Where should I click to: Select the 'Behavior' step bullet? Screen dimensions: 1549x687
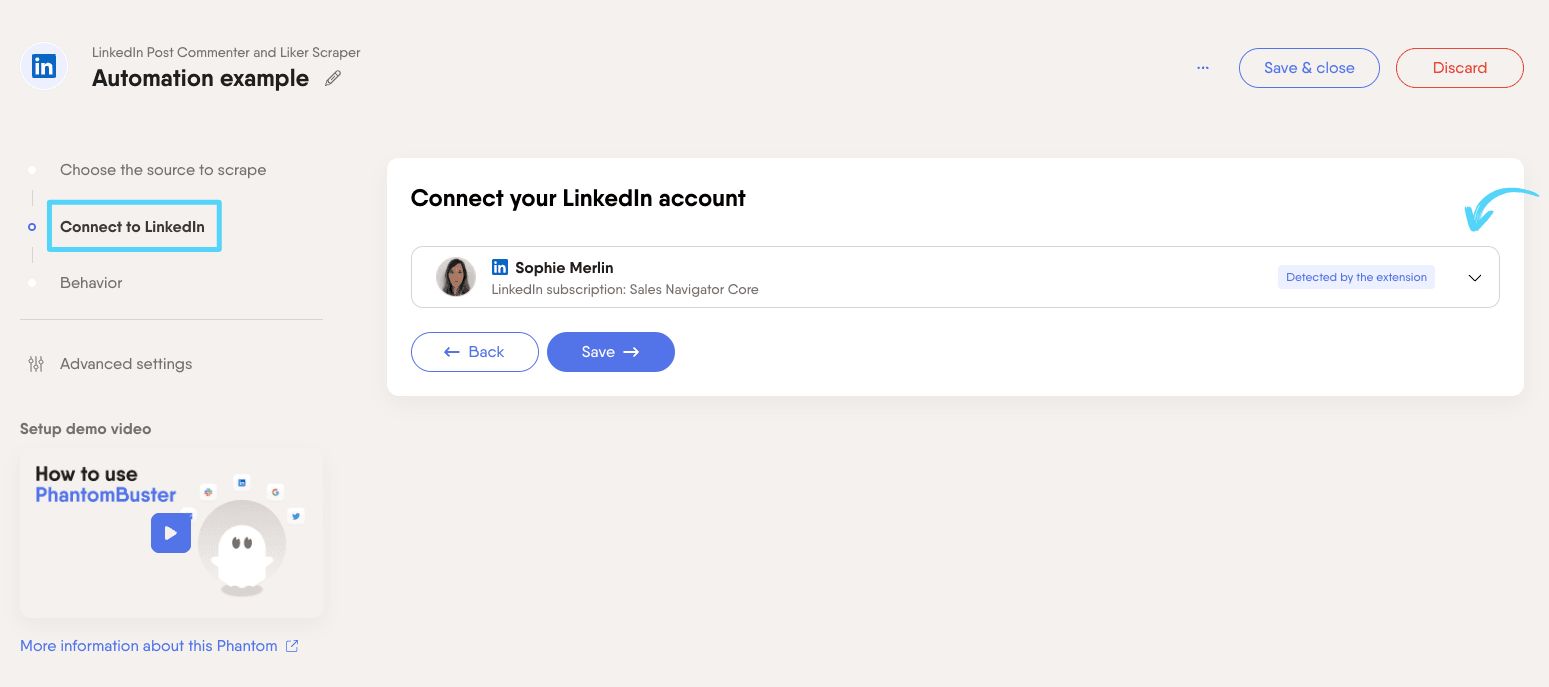click(33, 283)
